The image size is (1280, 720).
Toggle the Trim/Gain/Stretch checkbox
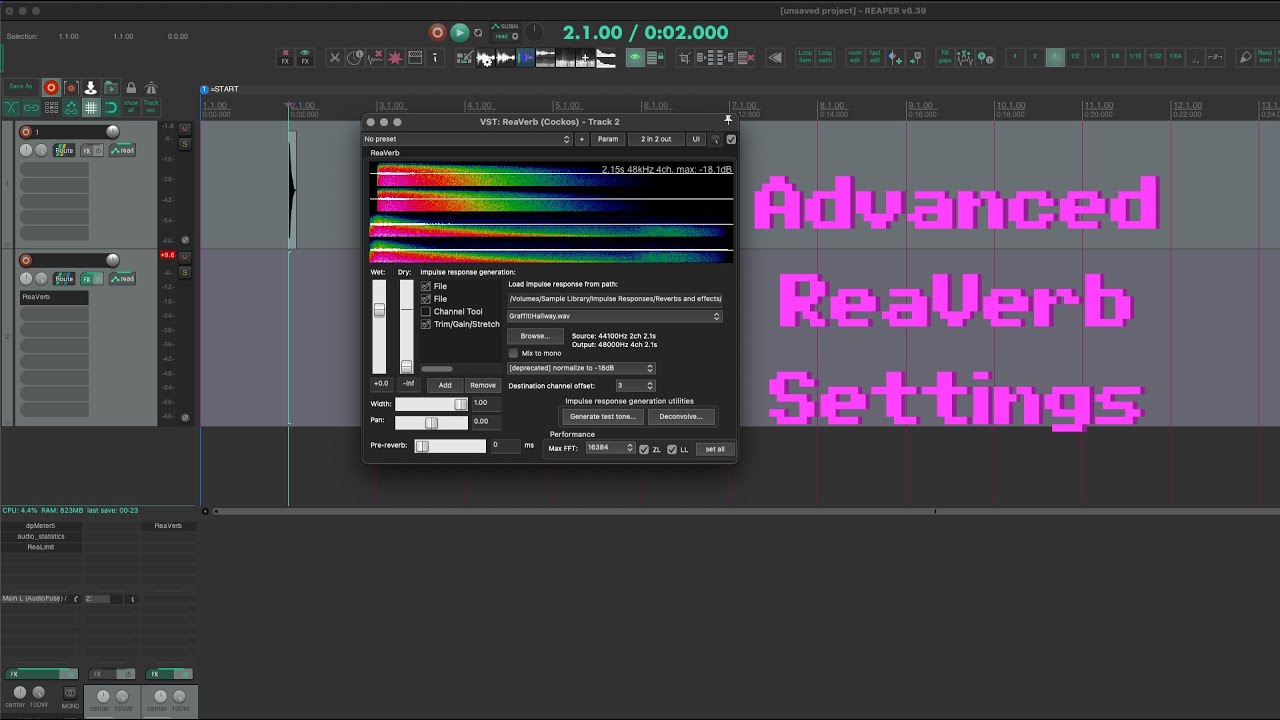pyautogui.click(x=426, y=324)
